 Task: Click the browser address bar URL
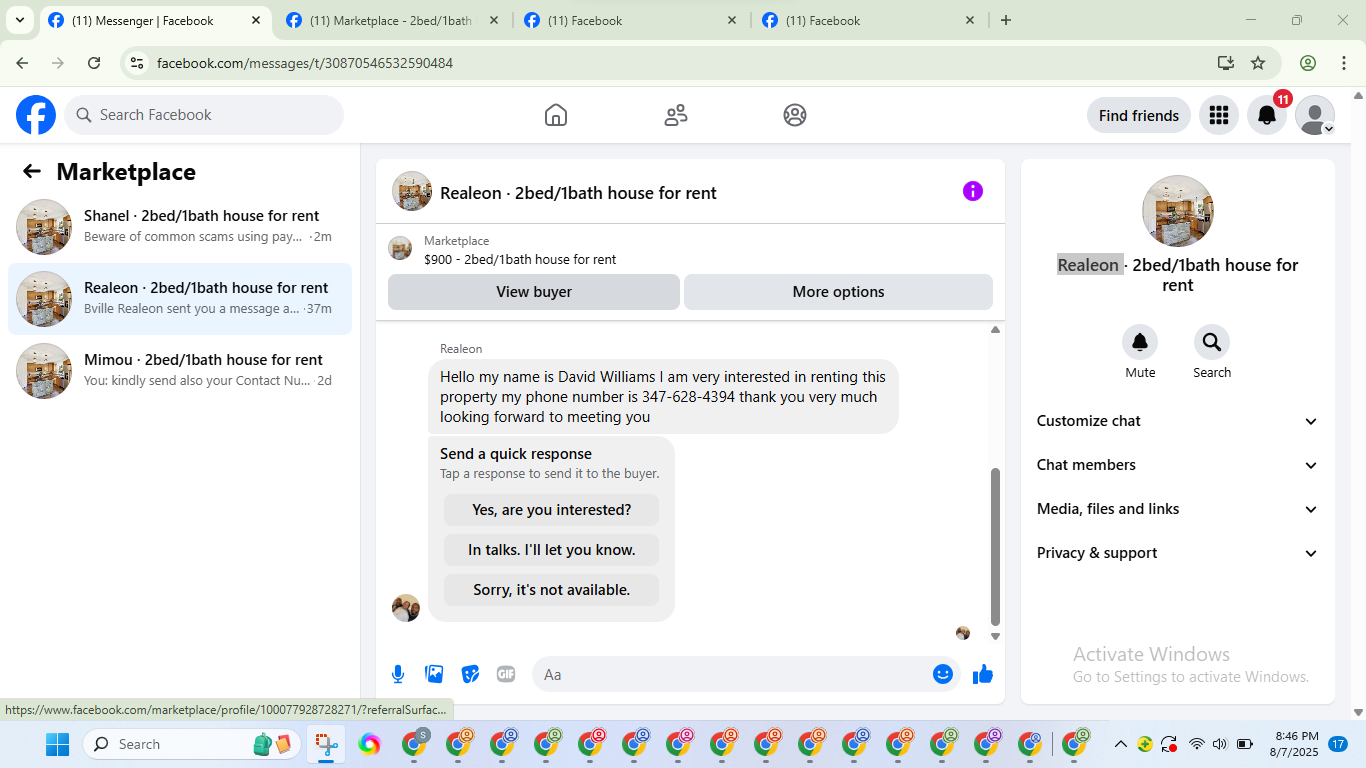tap(305, 63)
